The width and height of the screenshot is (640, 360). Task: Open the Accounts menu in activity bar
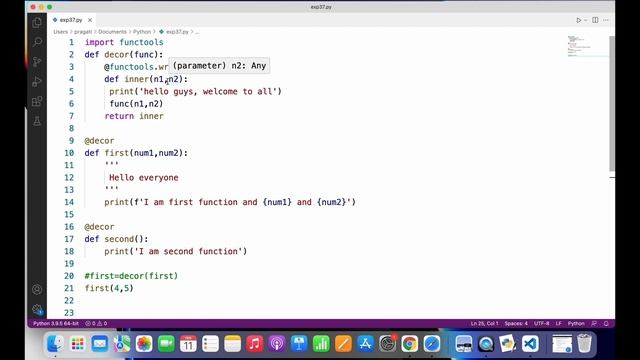pyautogui.click(x=37, y=289)
